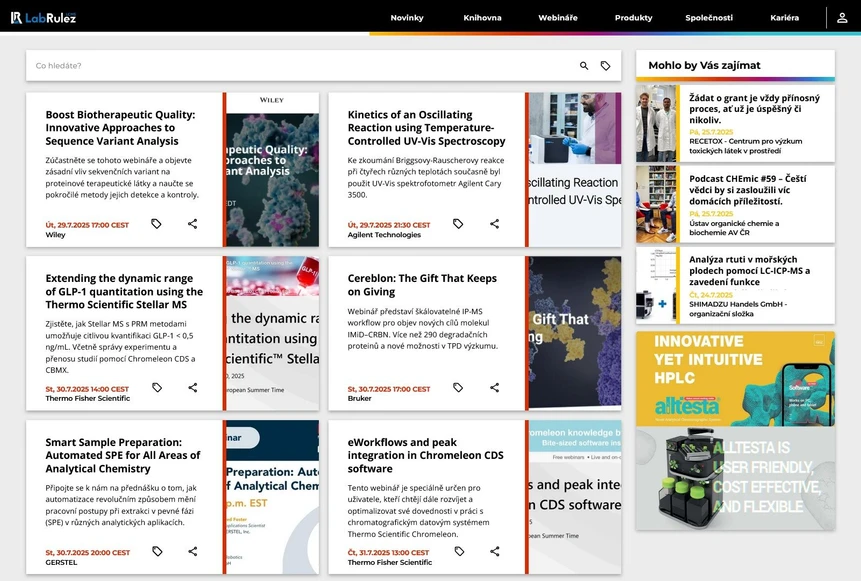Open Extending the dynamic range of GLP-1 title
Image resolution: width=861 pixels, height=581 pixels.
[124, 292]
